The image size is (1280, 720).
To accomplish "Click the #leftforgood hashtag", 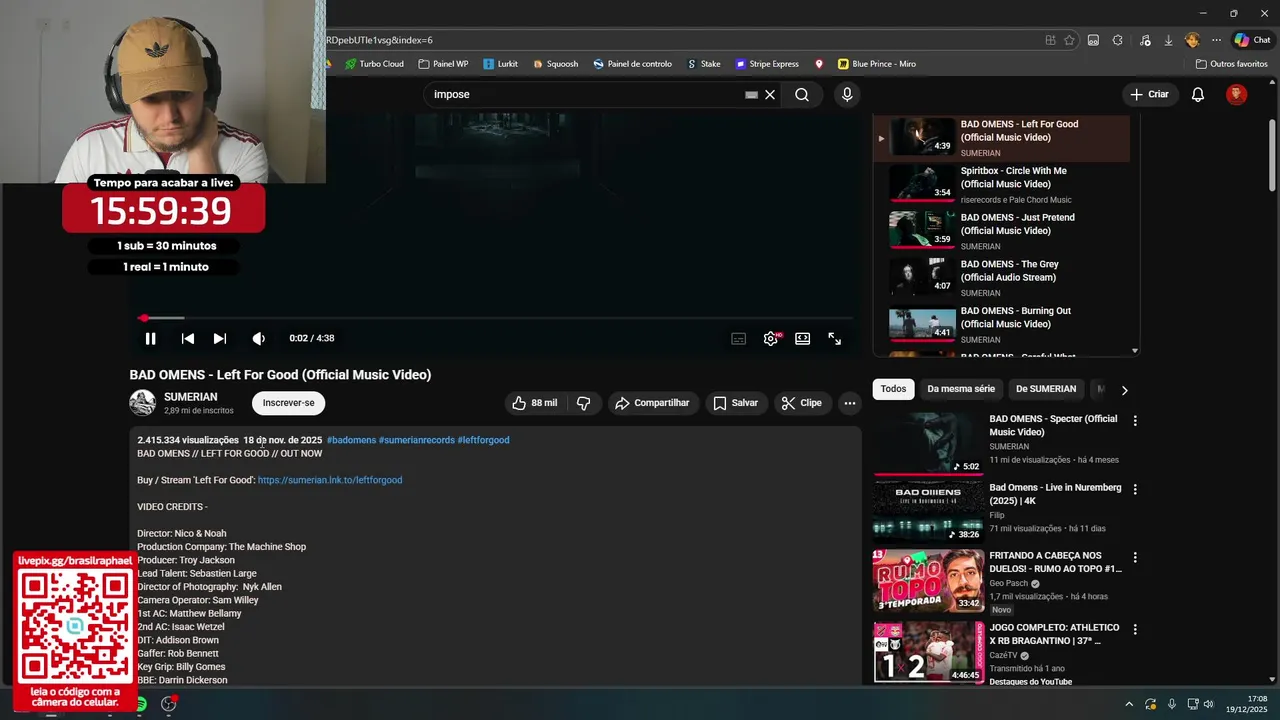I will coord(483,440).
